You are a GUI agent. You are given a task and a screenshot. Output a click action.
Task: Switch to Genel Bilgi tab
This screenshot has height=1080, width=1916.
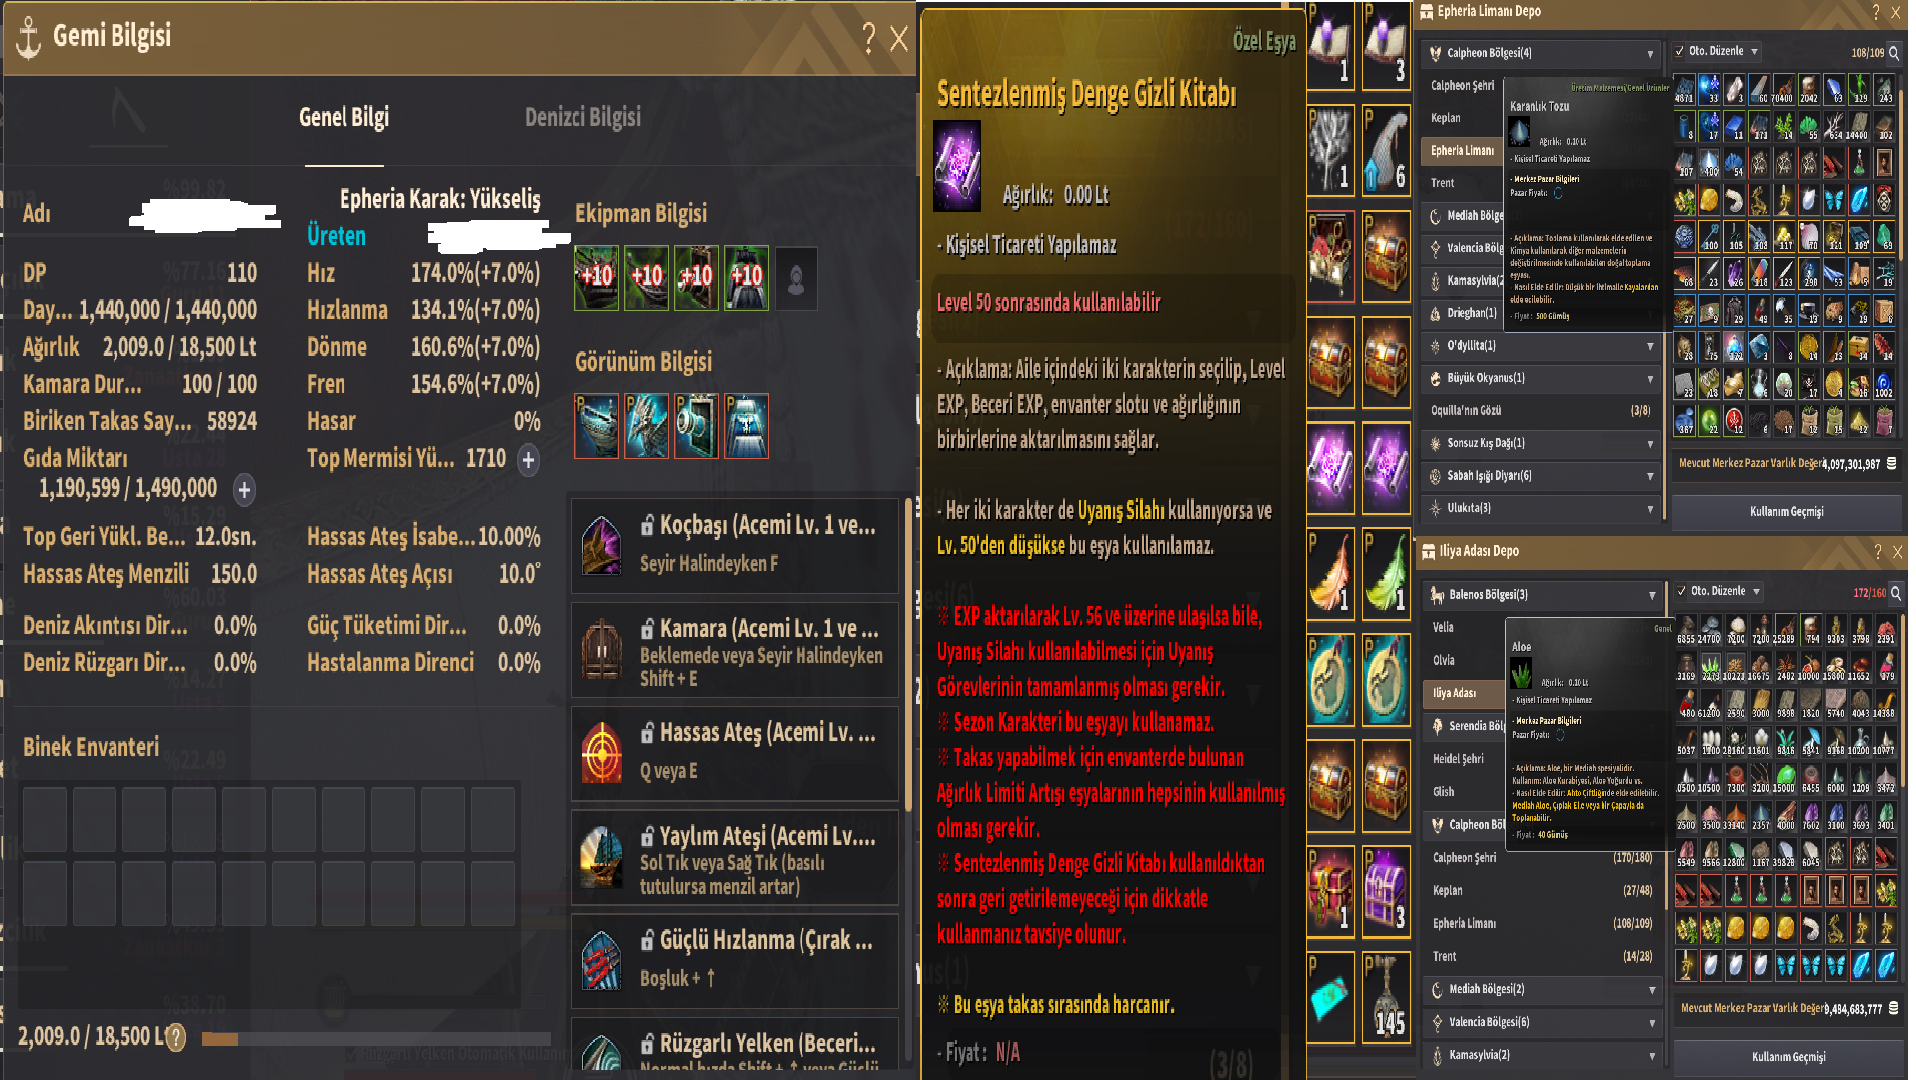pos(344,117)
